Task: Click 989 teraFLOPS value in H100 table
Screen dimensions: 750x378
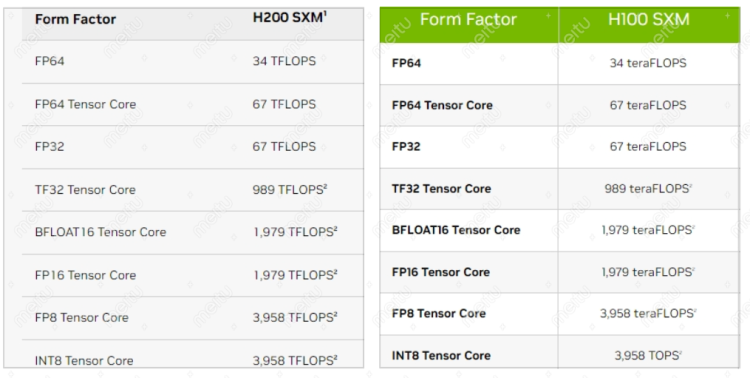Action: tap(648, 189)
